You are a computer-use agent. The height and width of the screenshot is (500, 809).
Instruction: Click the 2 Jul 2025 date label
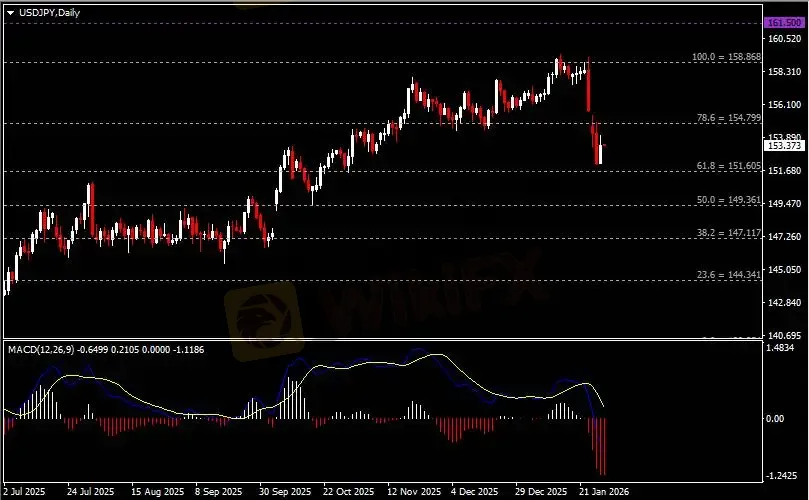(x=24, y=491)
